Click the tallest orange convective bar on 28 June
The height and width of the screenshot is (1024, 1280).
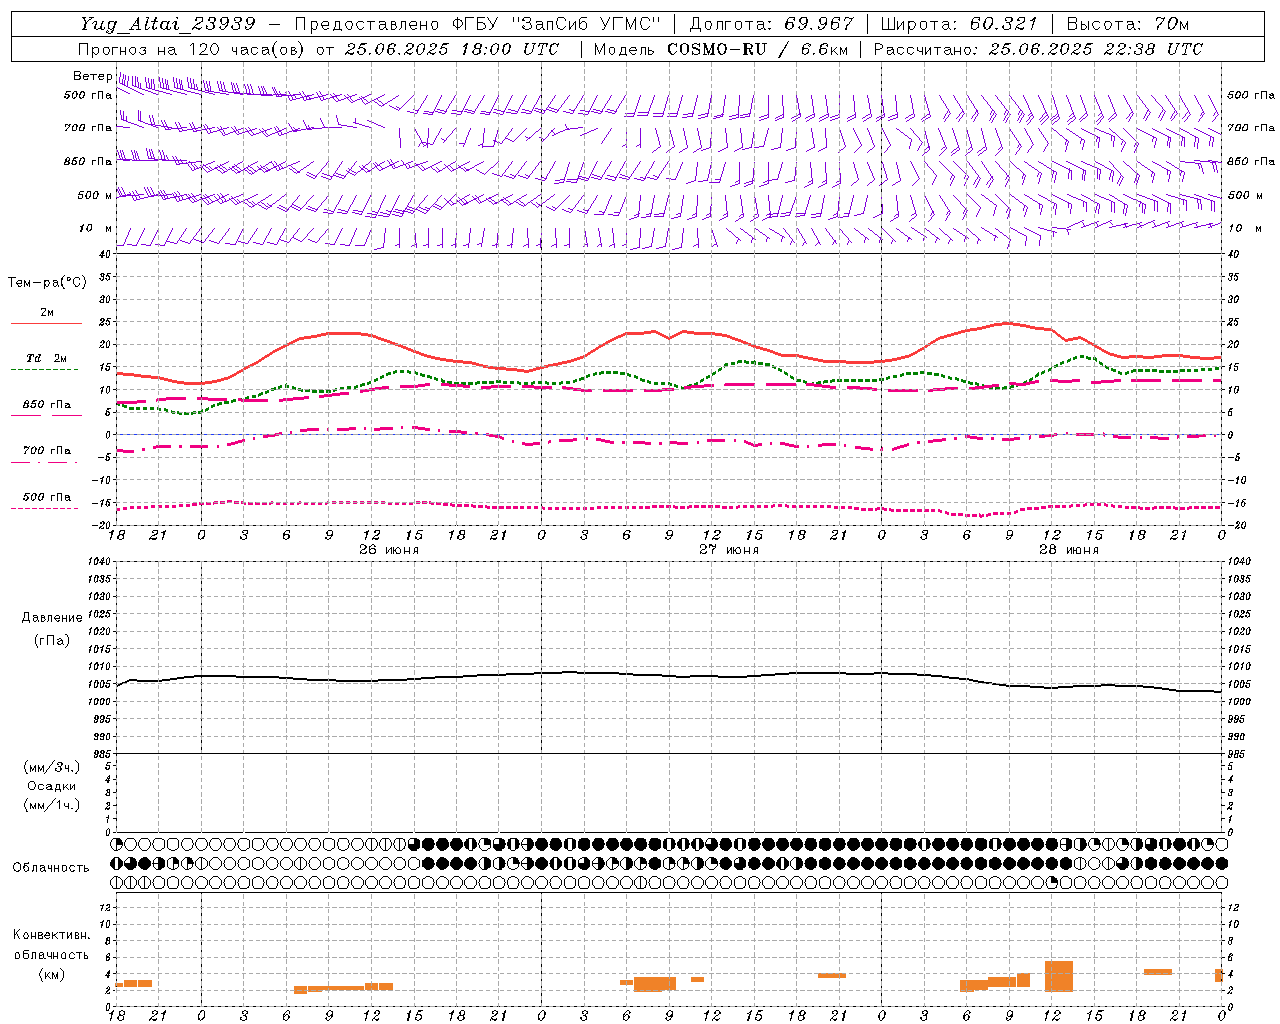coord(1059,976)
